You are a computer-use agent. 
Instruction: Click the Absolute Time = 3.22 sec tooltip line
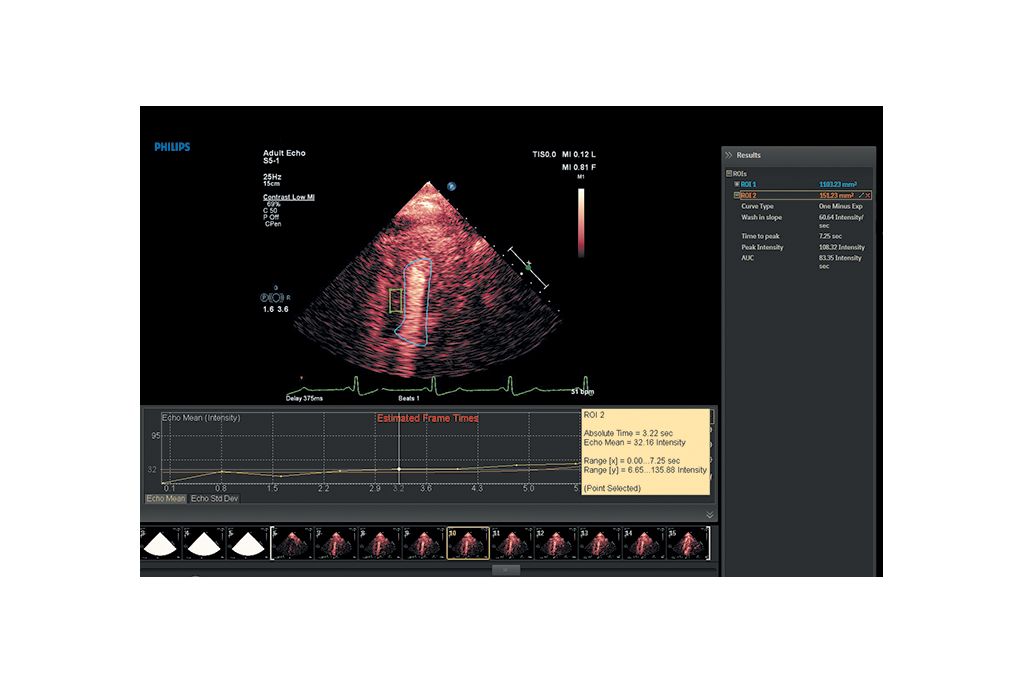coord(628,433)
